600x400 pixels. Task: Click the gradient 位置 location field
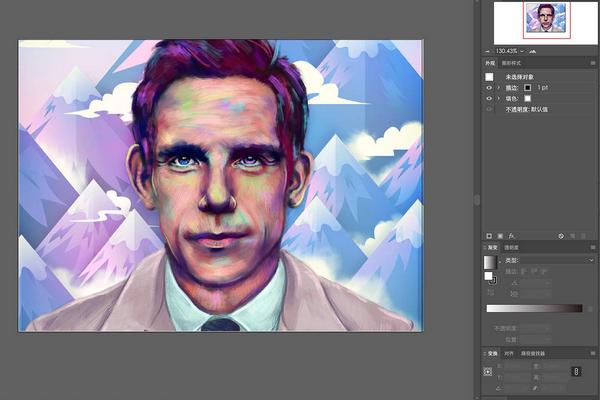[x=535, y=340]
